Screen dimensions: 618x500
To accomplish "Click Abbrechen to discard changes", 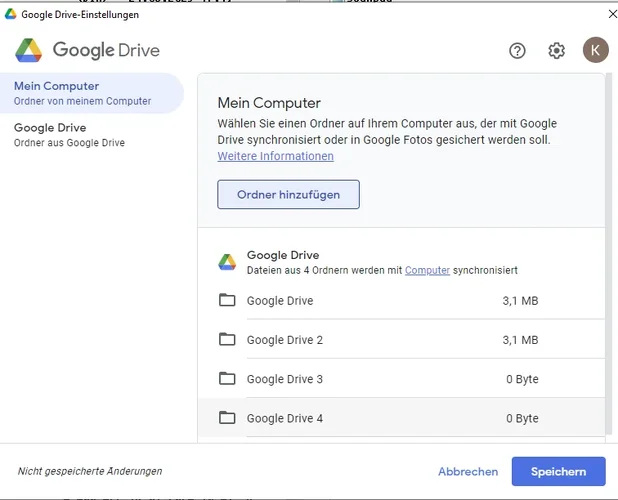I will pyautogui.click(x=468, y=472).
